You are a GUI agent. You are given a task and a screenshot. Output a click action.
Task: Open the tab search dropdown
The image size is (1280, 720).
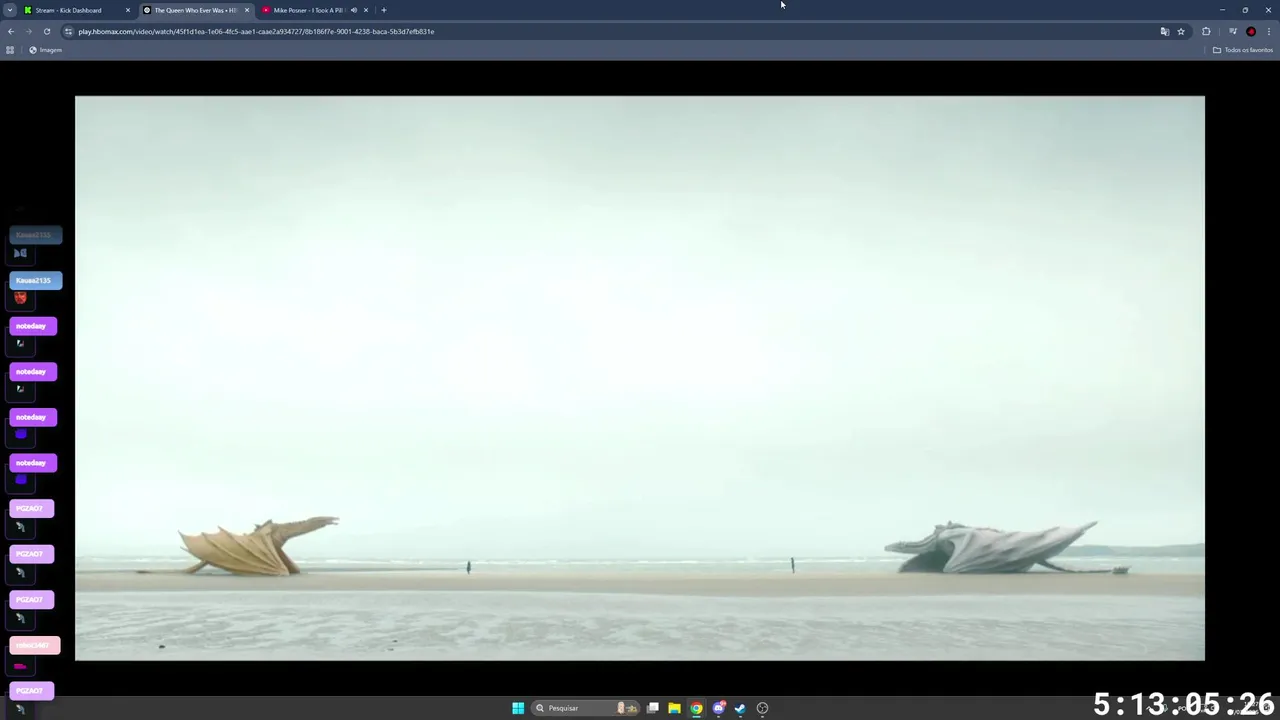10,10
